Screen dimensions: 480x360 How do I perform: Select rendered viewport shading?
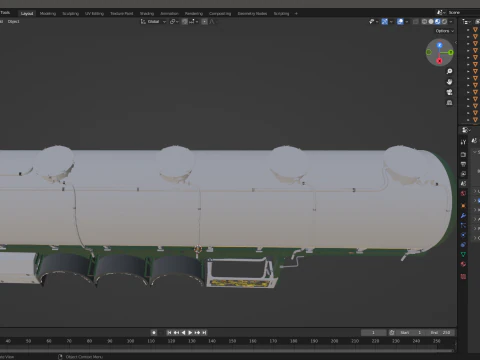(444, 22)
